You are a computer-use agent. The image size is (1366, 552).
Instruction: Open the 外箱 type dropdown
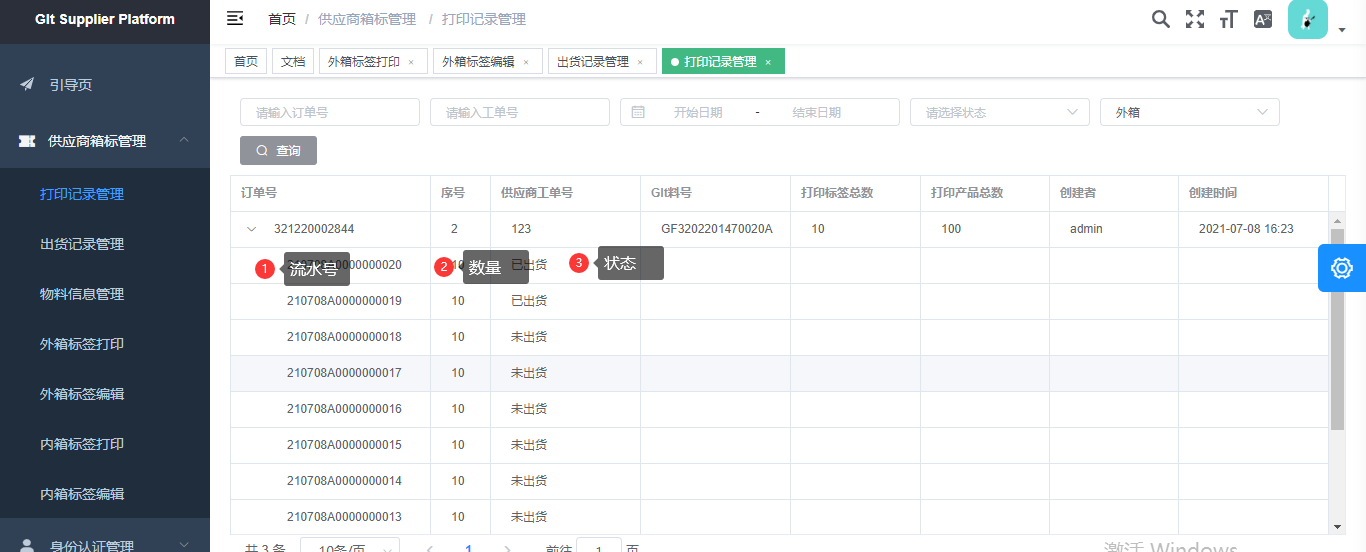[1189, 112]
